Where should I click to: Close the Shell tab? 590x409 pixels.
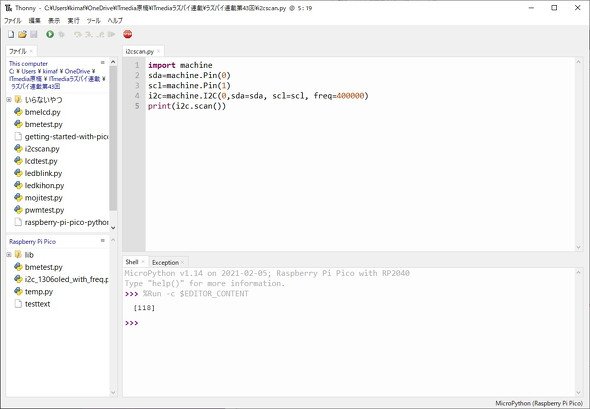143,262
